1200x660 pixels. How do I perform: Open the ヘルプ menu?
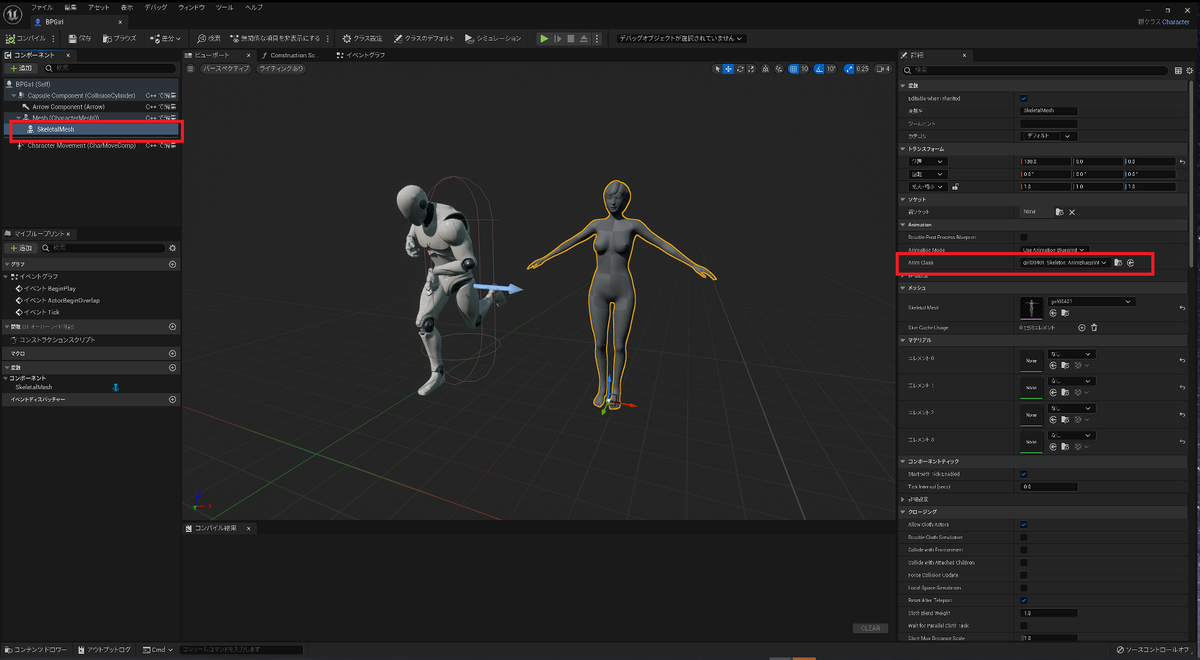[254, 7]
